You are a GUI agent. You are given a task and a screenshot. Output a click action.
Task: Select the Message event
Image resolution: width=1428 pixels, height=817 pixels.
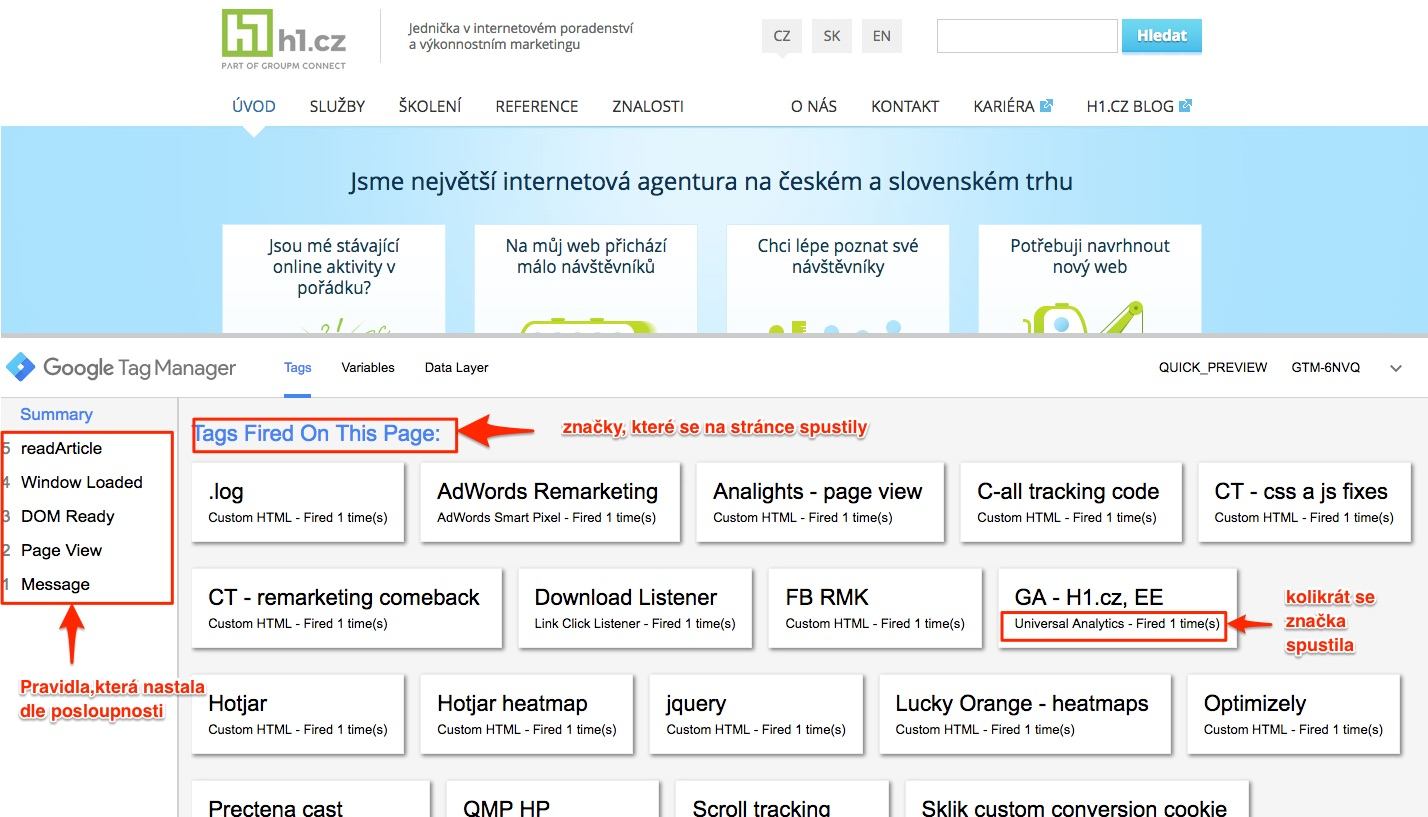(x=55, y=584)
